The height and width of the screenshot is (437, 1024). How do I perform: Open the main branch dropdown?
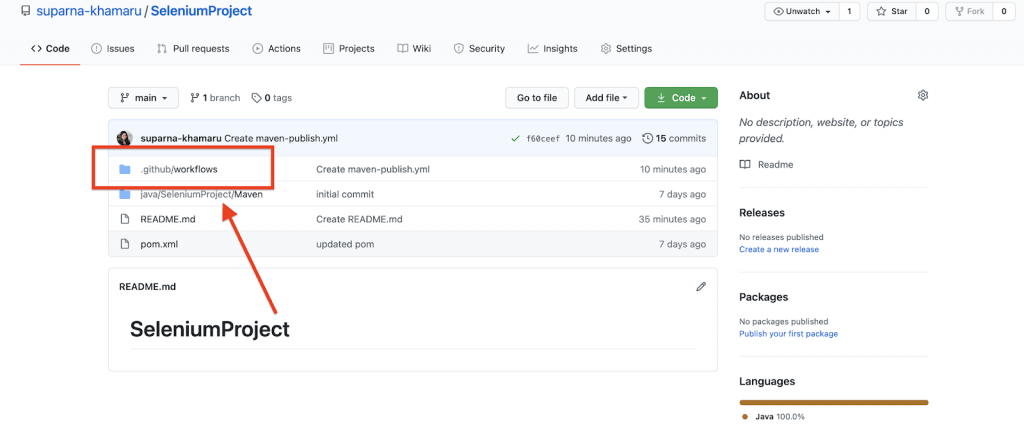coord(143,98)
